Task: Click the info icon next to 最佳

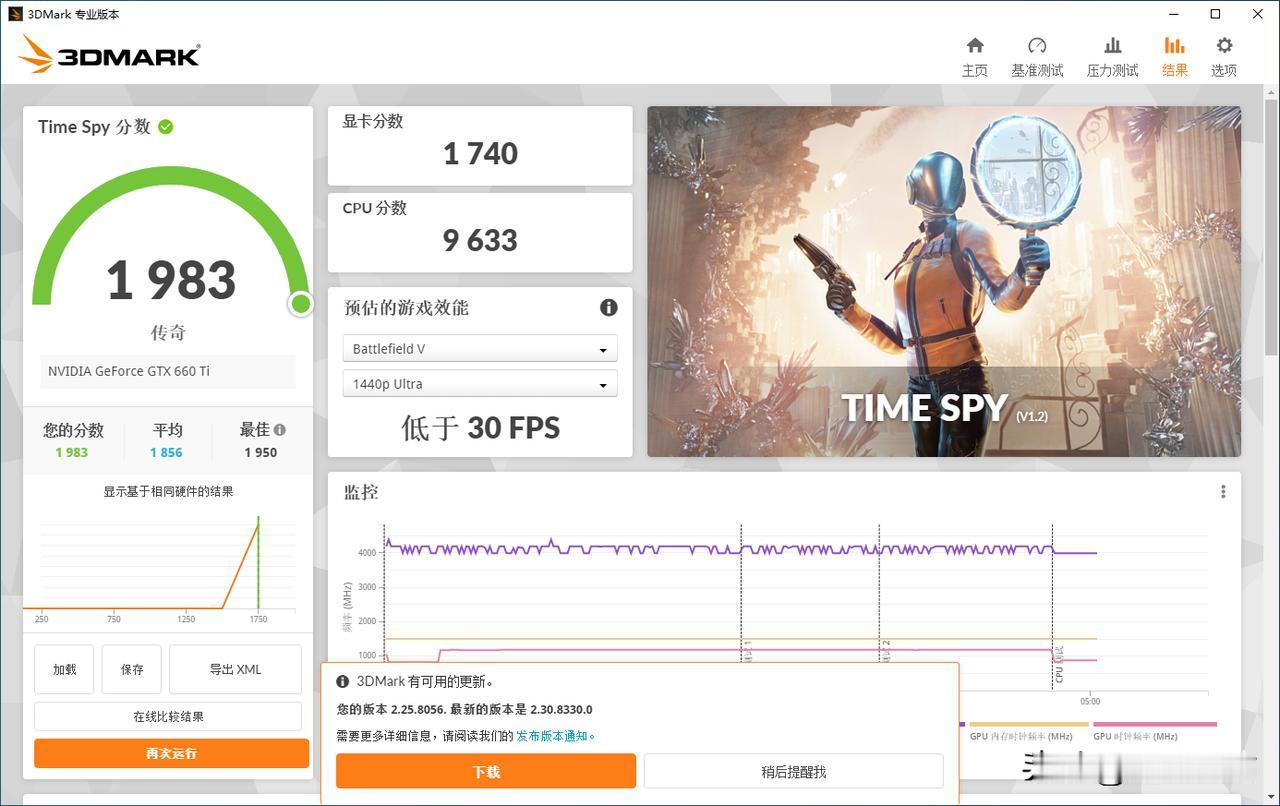Action: (x=280, y=430)
